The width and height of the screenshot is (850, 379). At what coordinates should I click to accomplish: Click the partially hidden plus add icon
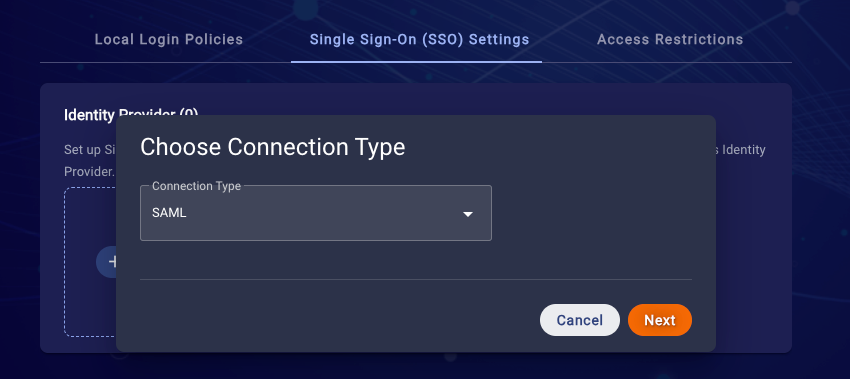point(106,262)
